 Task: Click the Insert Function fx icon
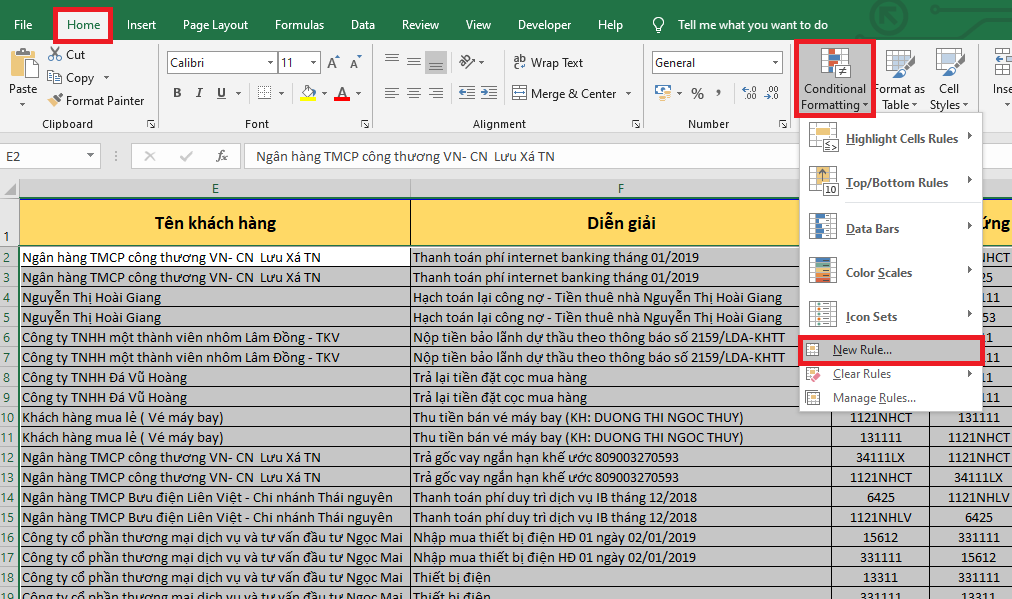[223, 156]
